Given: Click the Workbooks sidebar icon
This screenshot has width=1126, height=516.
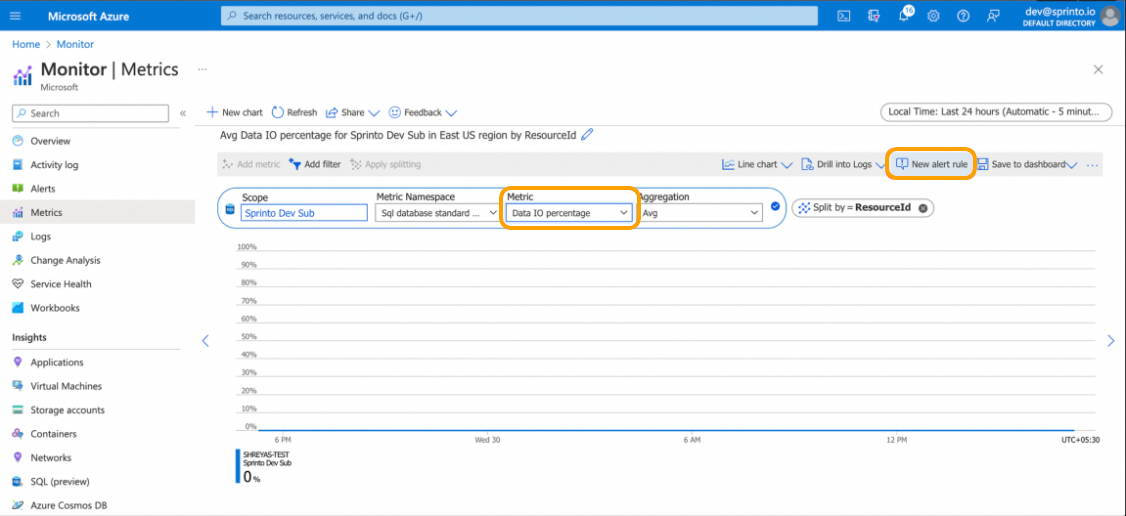Looking at the screenshot, I should [19, 308].
